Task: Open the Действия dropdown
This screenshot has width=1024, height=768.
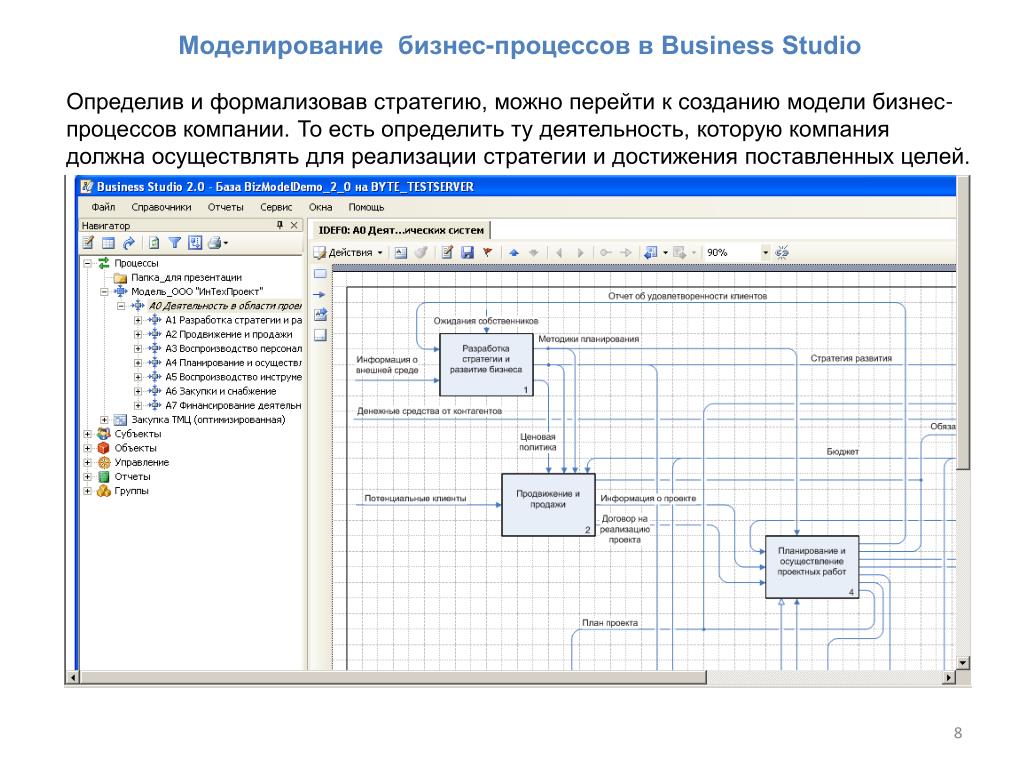Action: coord(349,253)
